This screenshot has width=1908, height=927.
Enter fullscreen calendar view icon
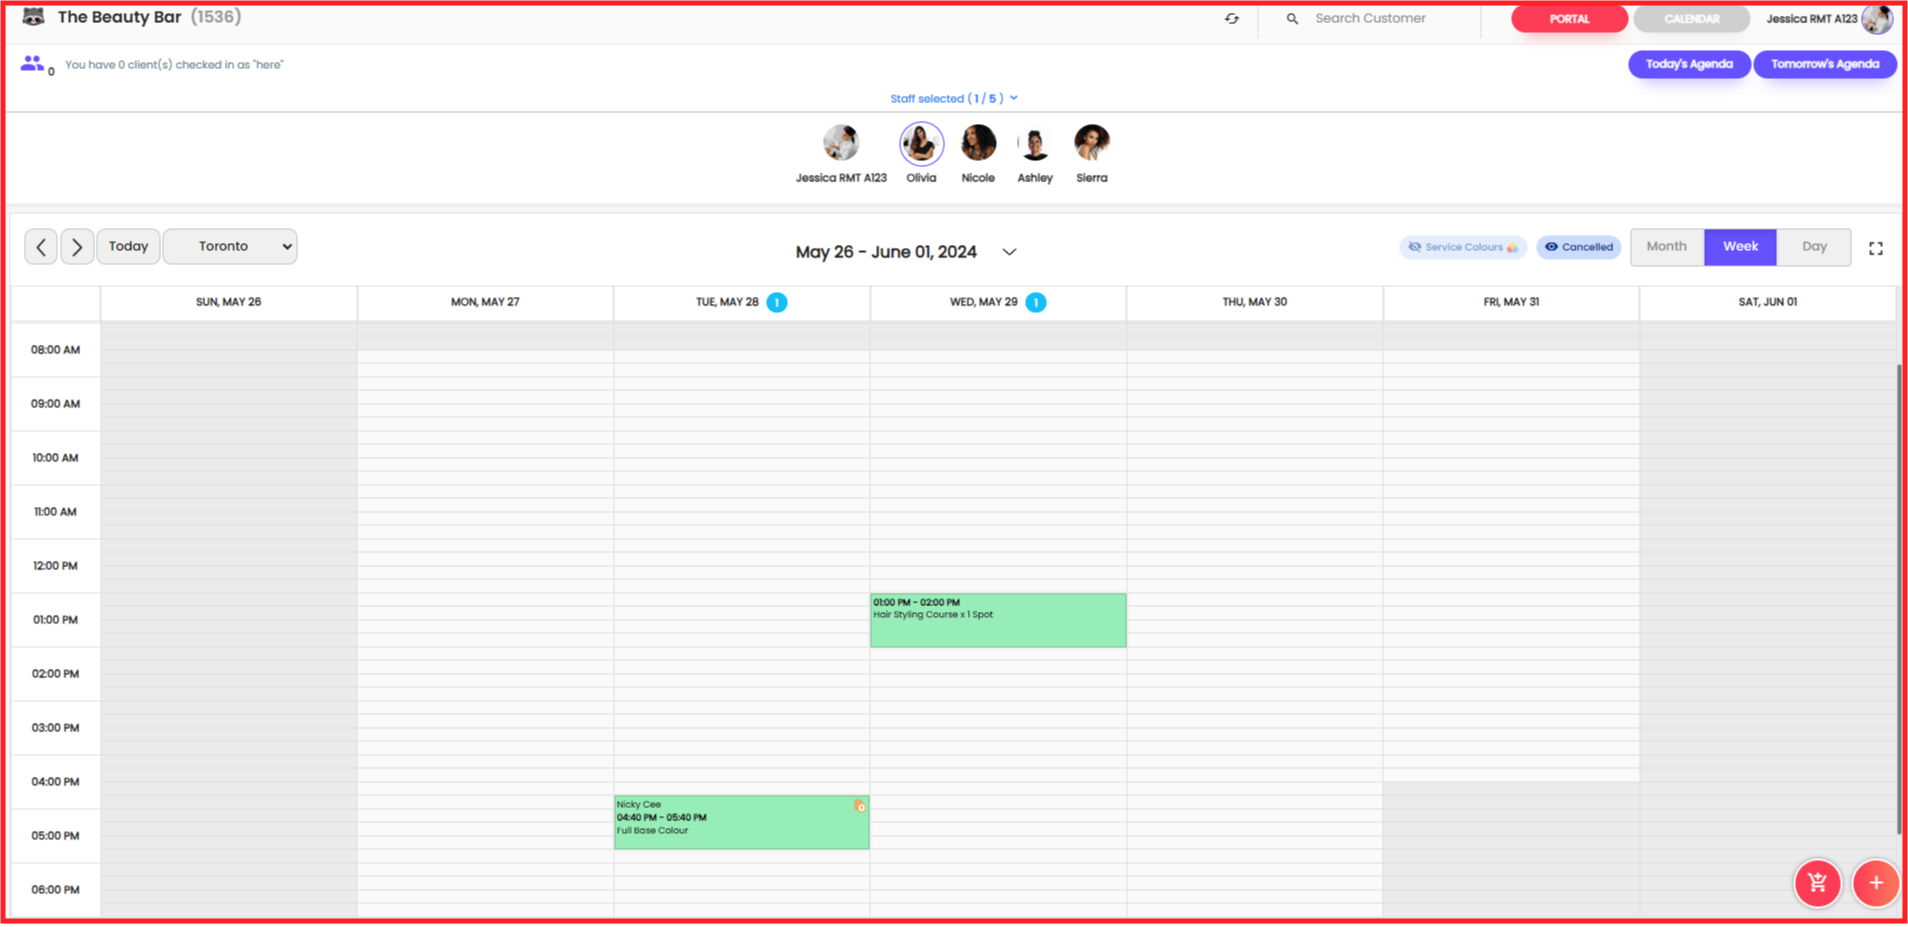(1876, 248)
